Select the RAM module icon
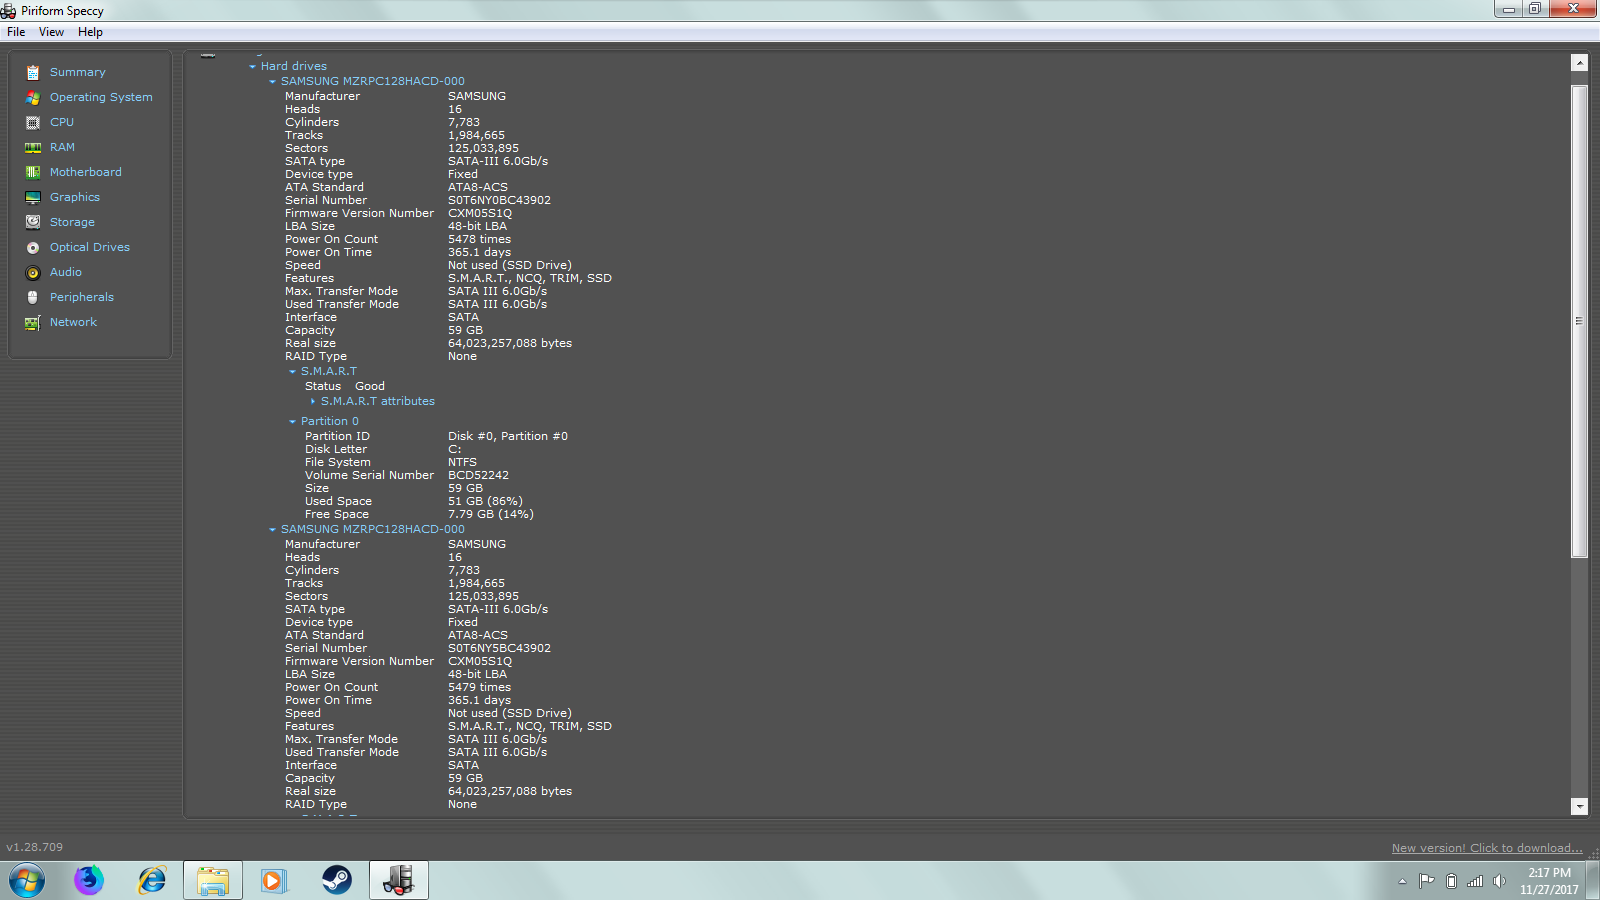Screen dimensions: 1600x900 33,147
